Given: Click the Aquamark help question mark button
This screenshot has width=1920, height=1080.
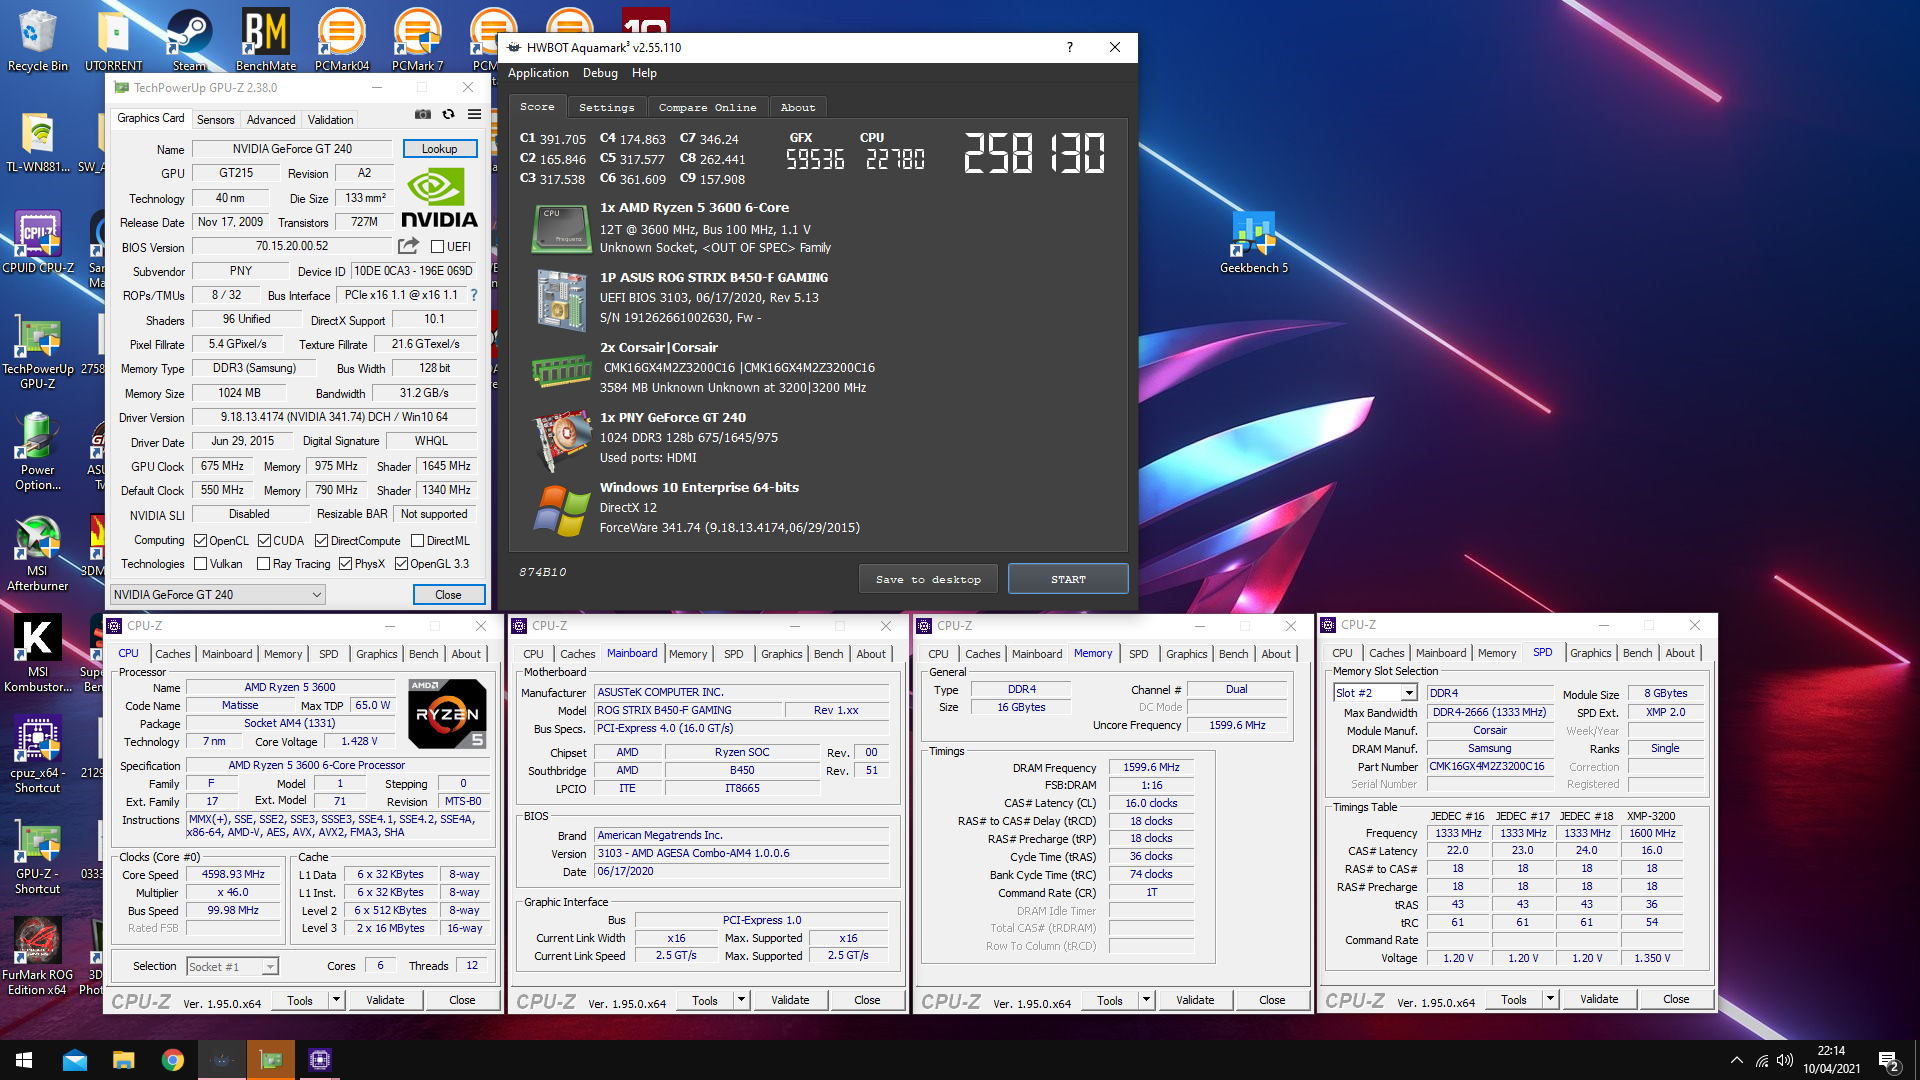Looking at the screenshot, I should point(1070,47).
